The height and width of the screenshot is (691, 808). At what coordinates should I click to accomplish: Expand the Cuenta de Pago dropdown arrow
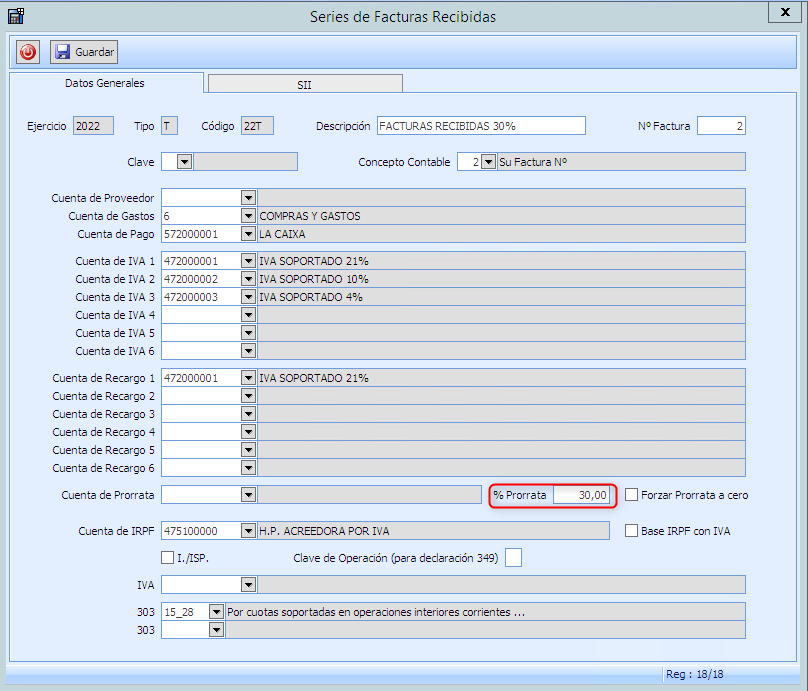[248, 234]
